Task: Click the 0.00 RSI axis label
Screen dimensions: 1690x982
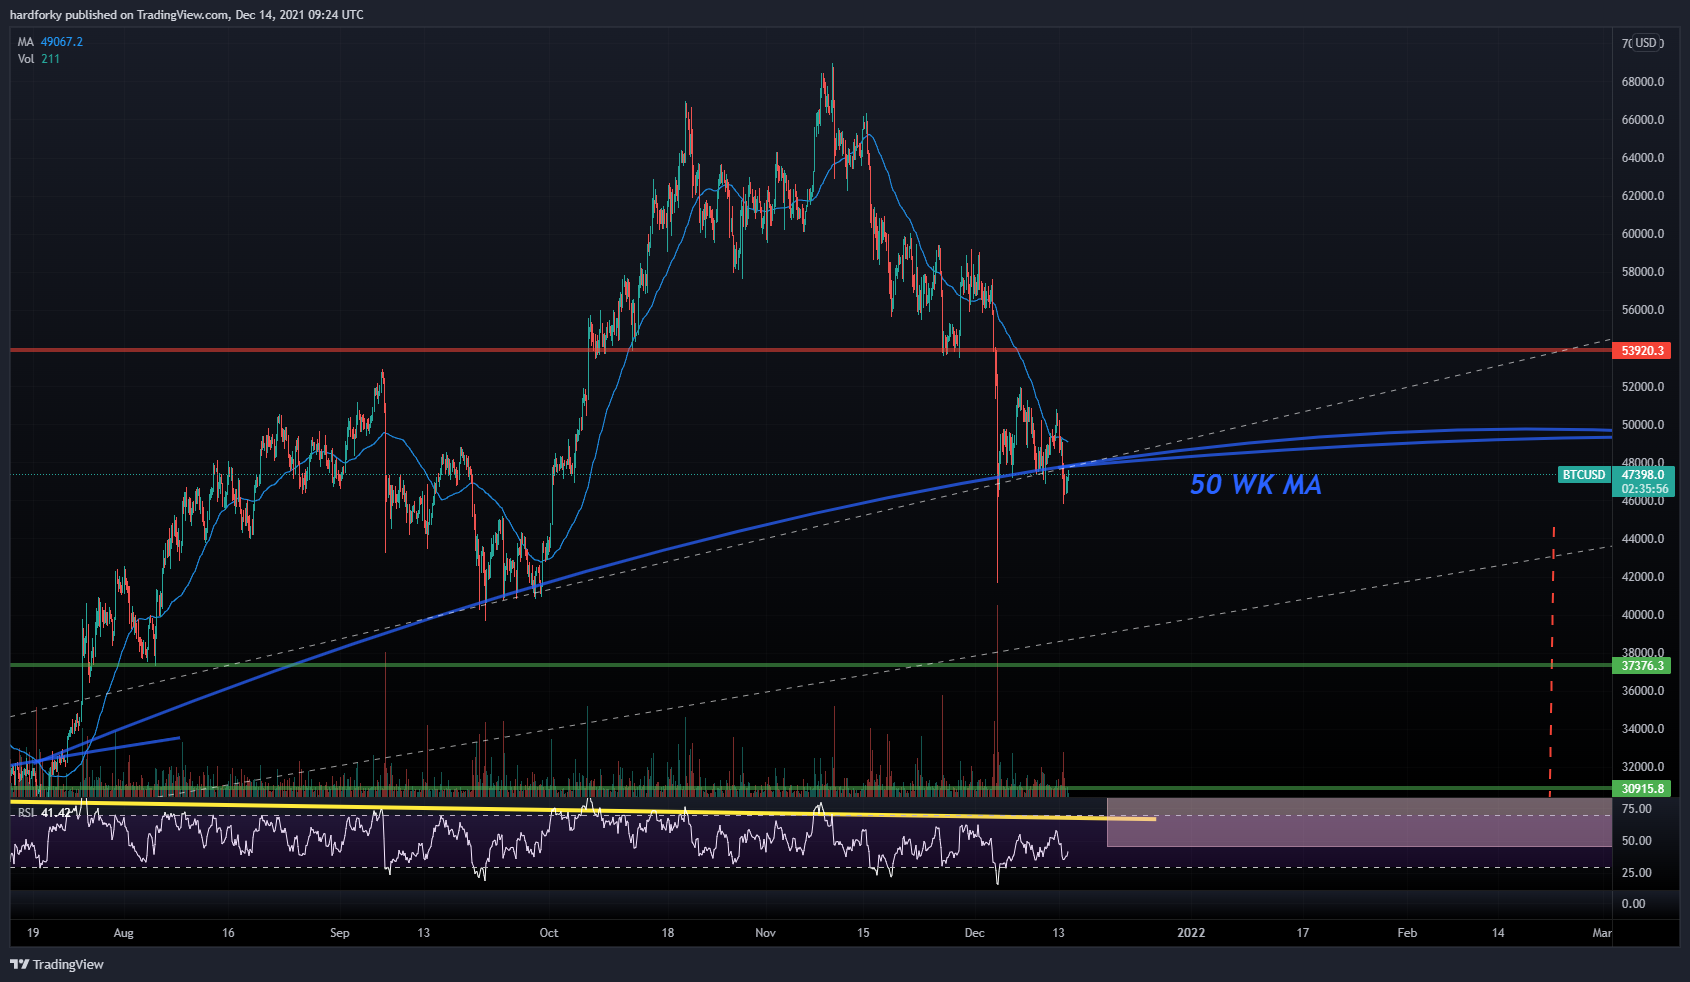Action: [x=1633, y=904]
